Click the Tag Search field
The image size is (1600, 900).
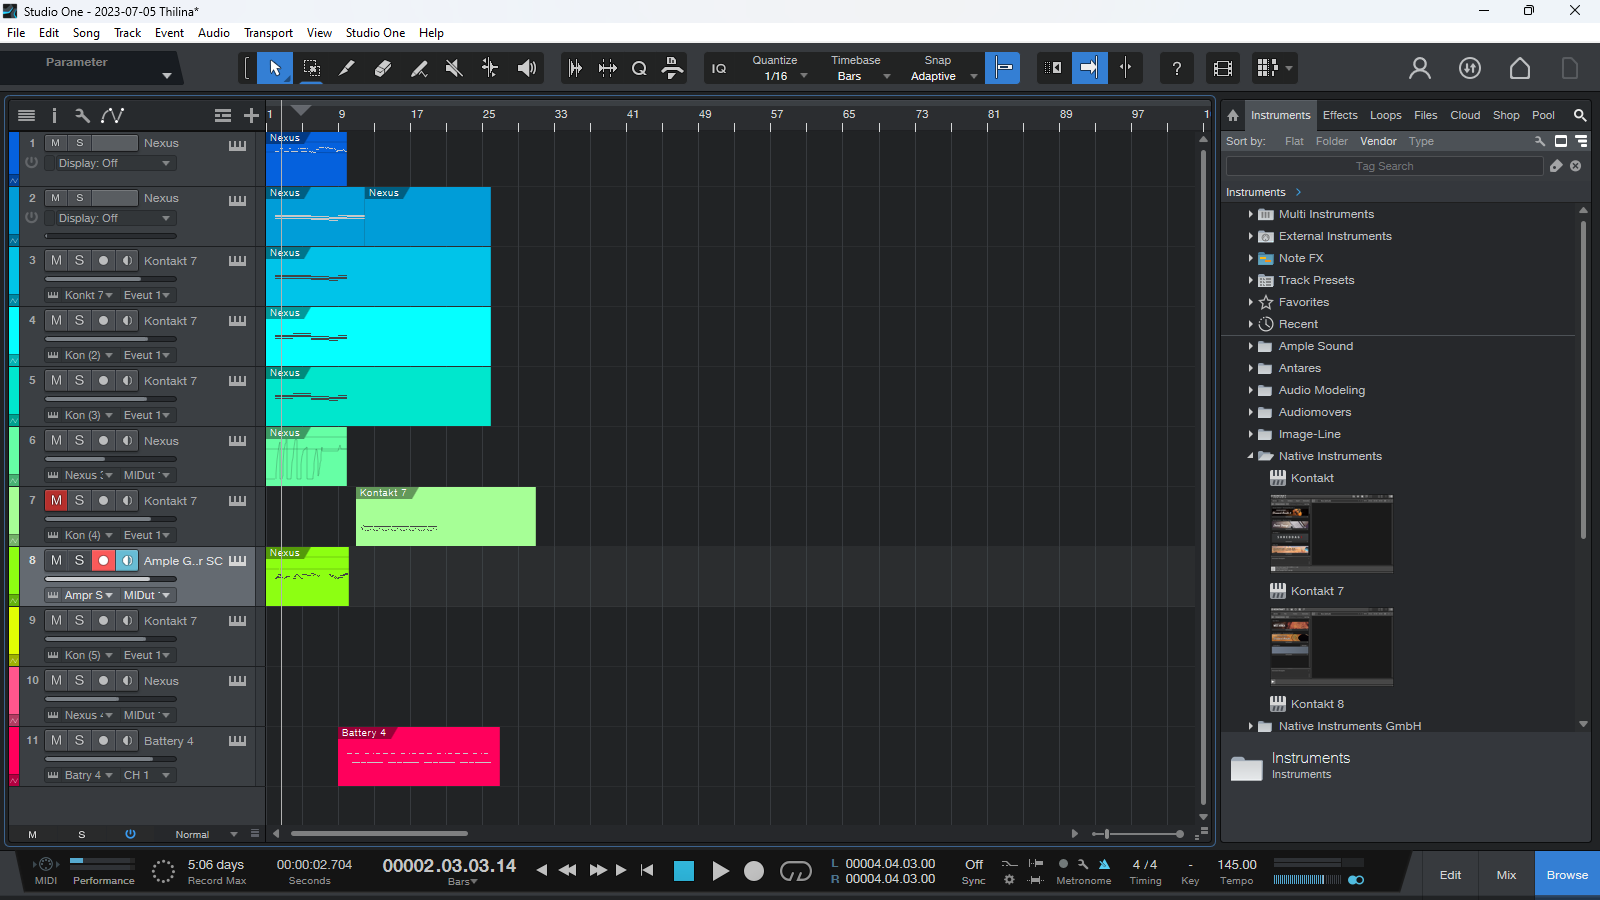pos(1384,166)
